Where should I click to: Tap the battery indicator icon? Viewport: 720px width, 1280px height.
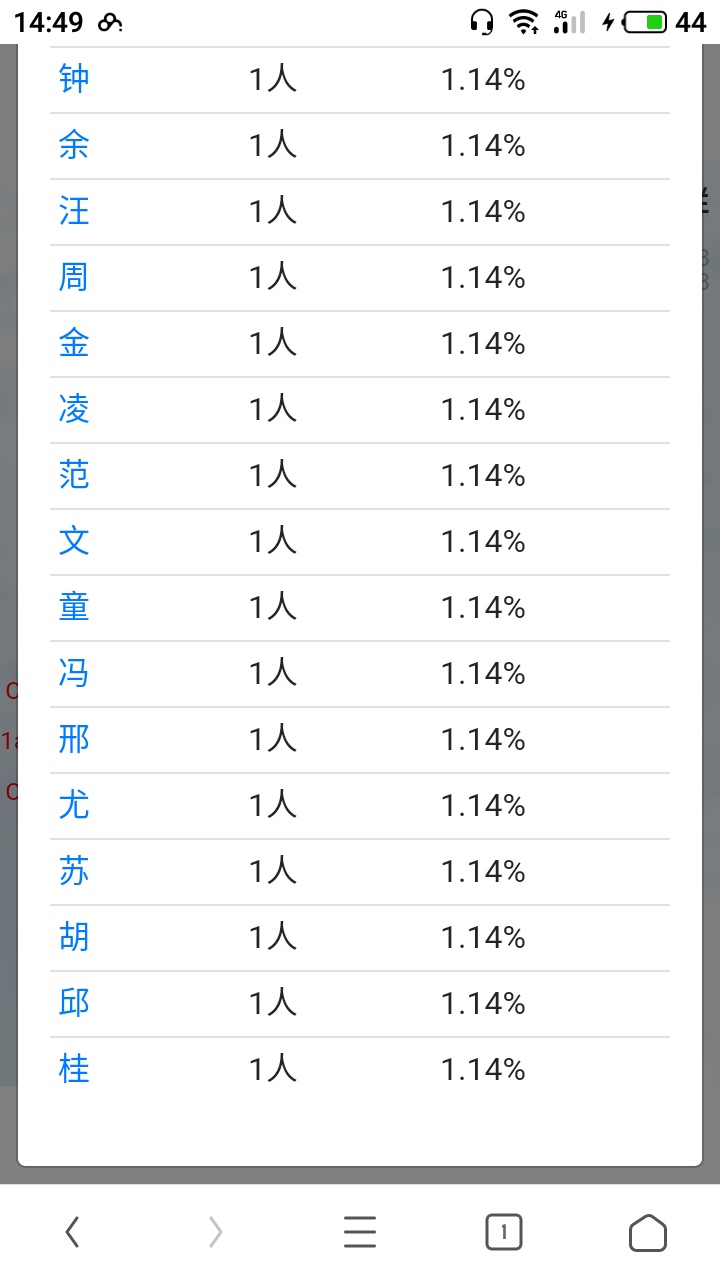click(x=646, y=22)
